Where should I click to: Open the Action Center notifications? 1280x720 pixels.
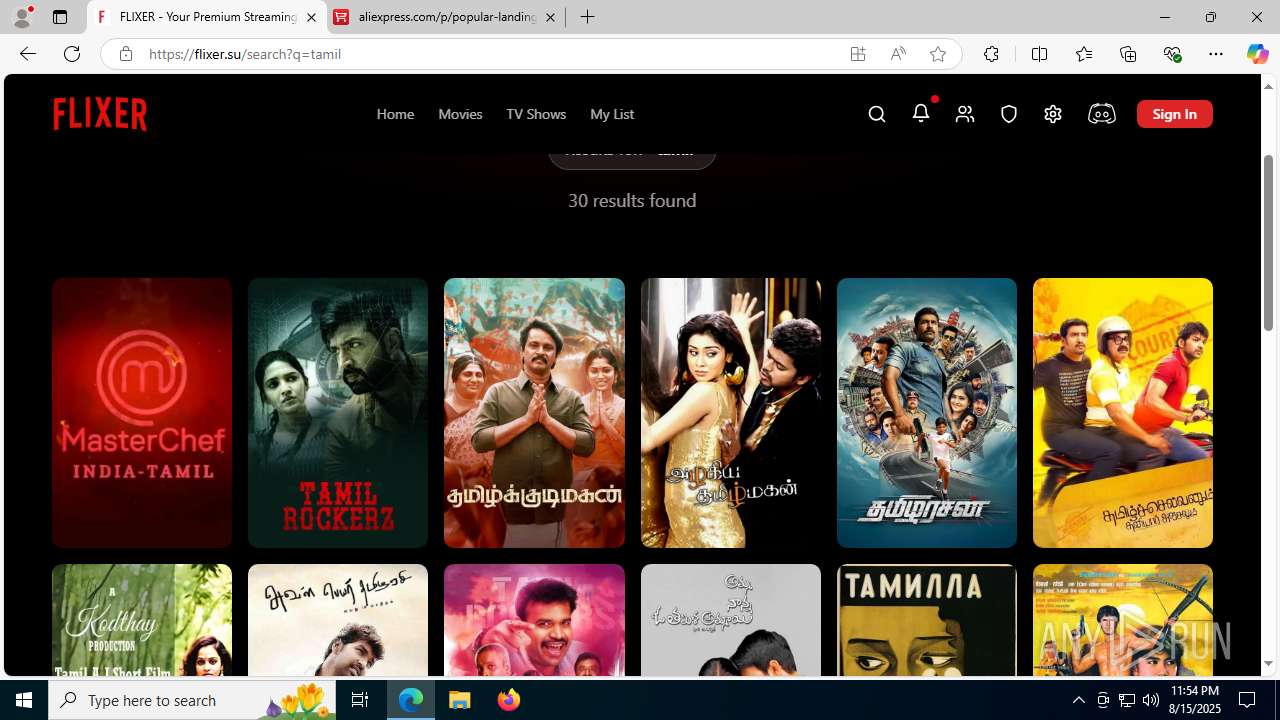pos(1248,700)
